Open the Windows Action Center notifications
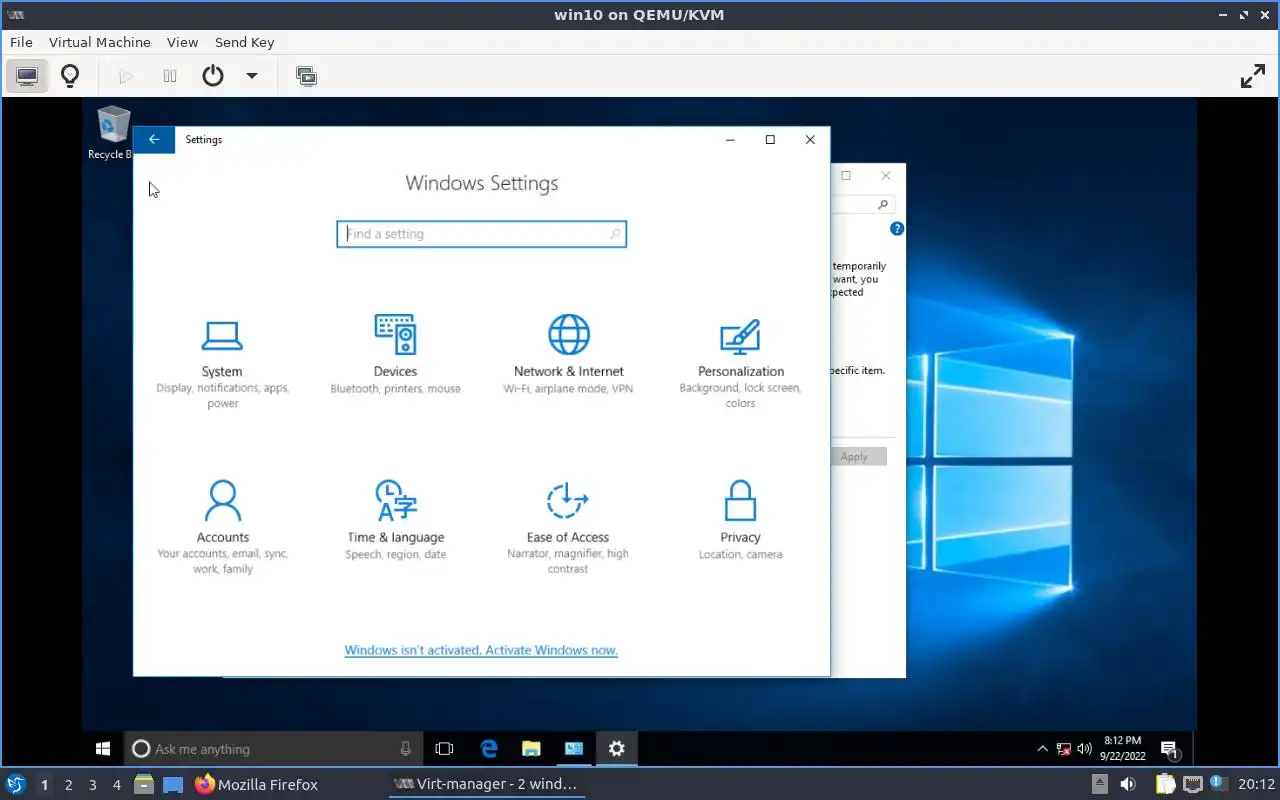 (1169, 748)
